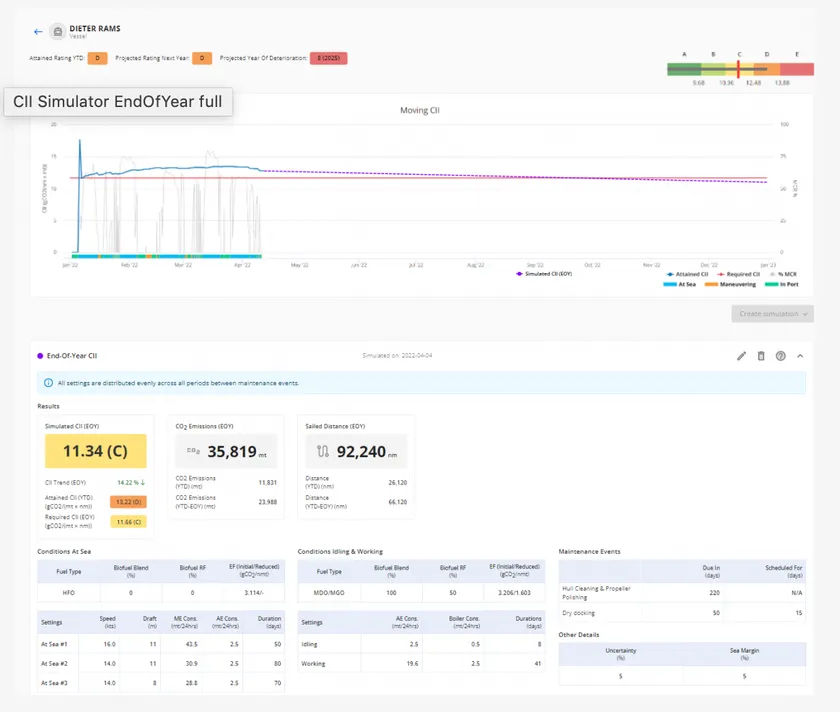Click the back arrow next to DIETER RAMS
The height and width of the screenshot is (712, 840).
[38, 32]
